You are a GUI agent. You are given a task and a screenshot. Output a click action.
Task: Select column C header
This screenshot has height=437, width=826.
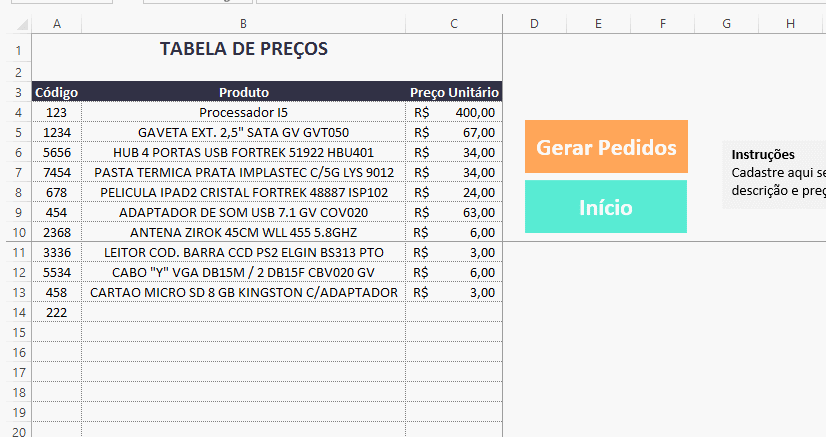click(454, 23)
